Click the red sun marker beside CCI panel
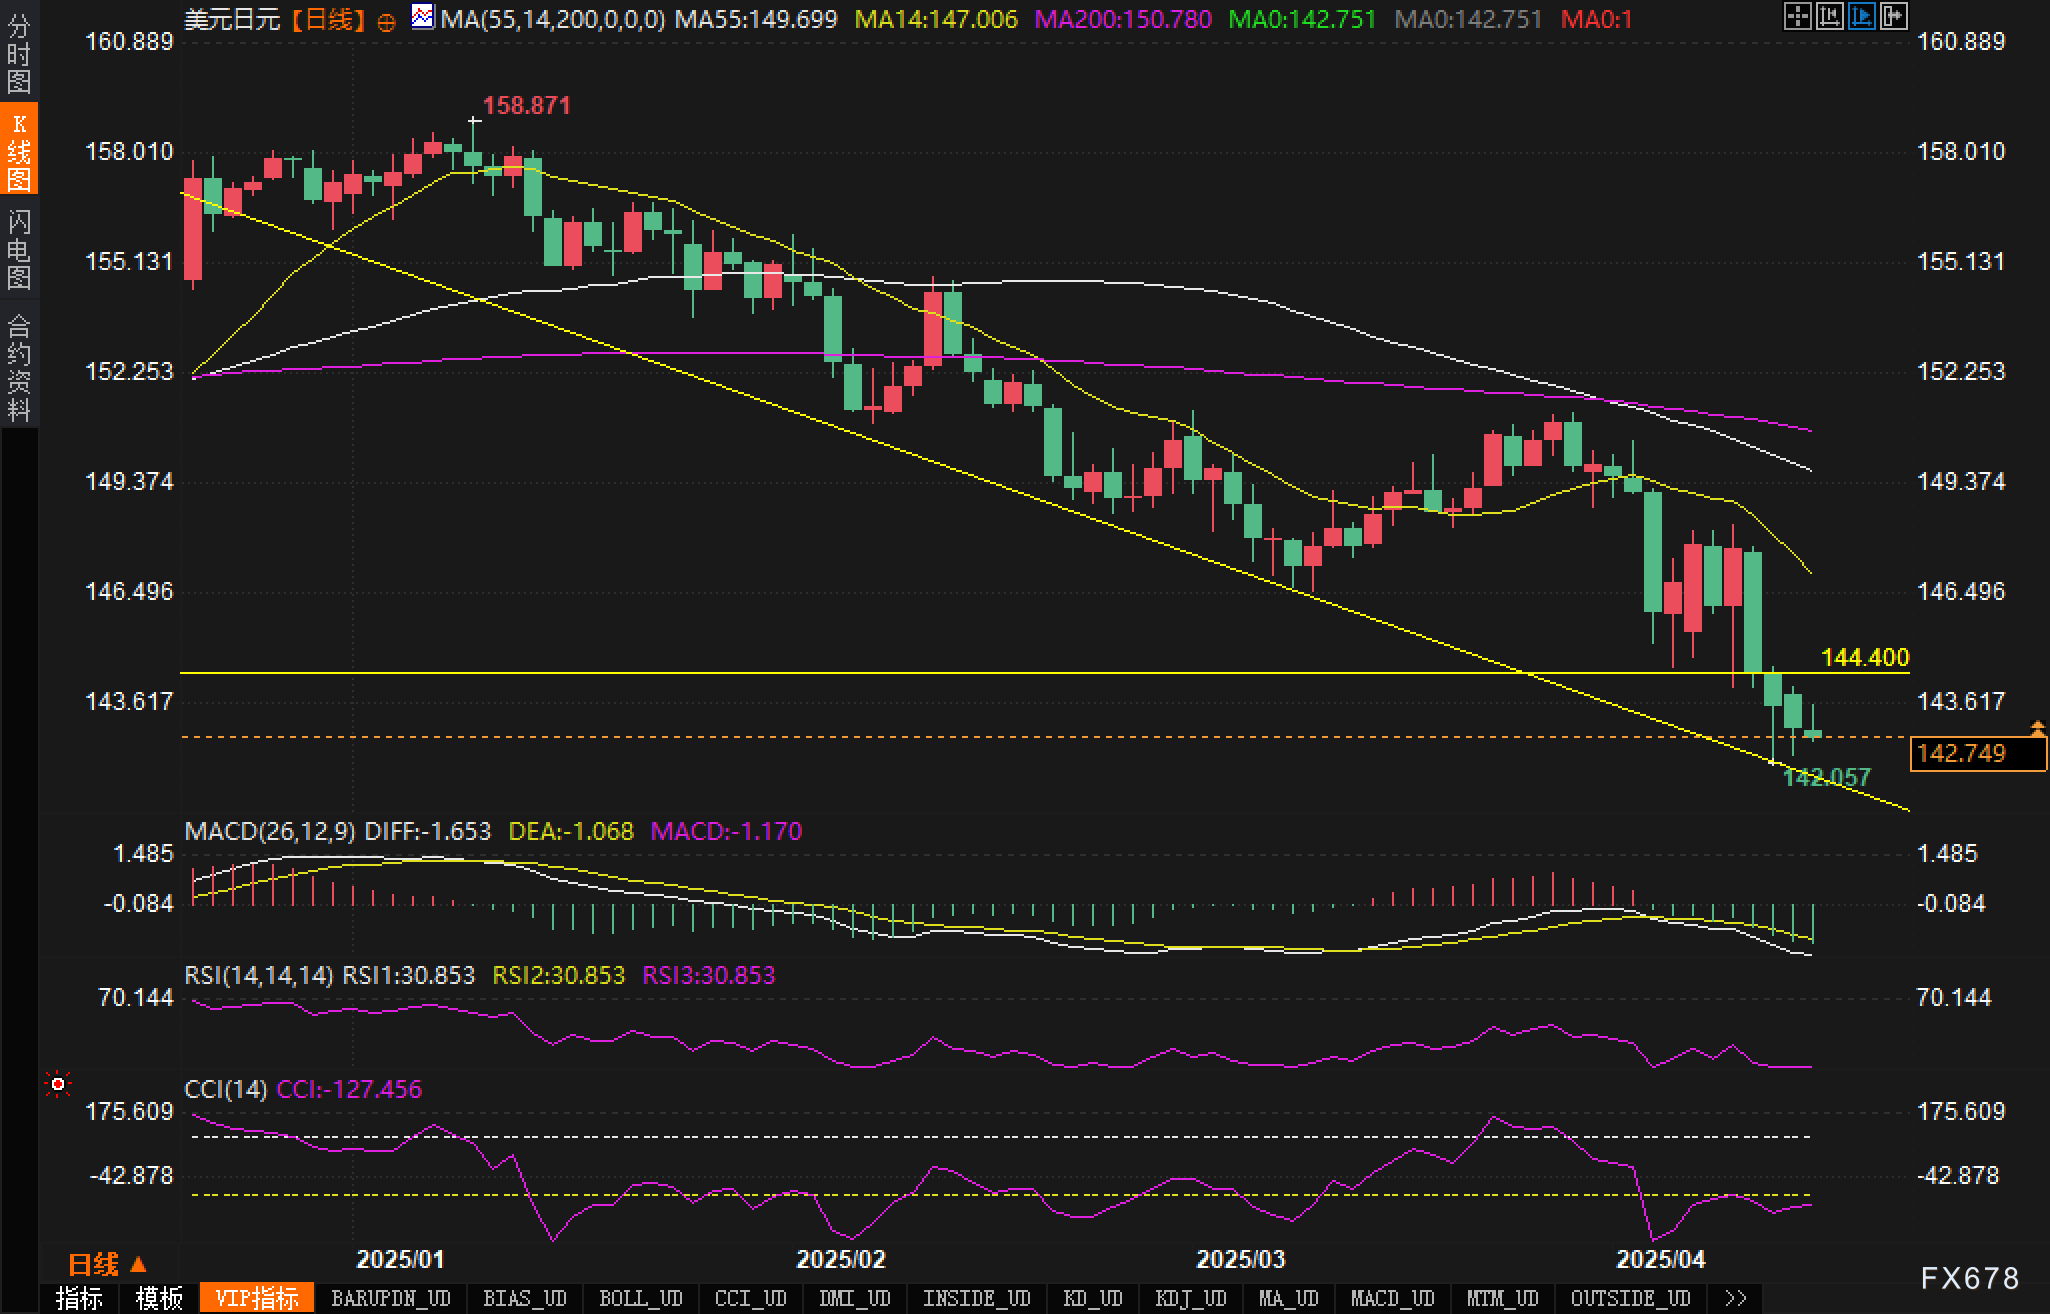2050x1314 pixels. click(58, 1084)
